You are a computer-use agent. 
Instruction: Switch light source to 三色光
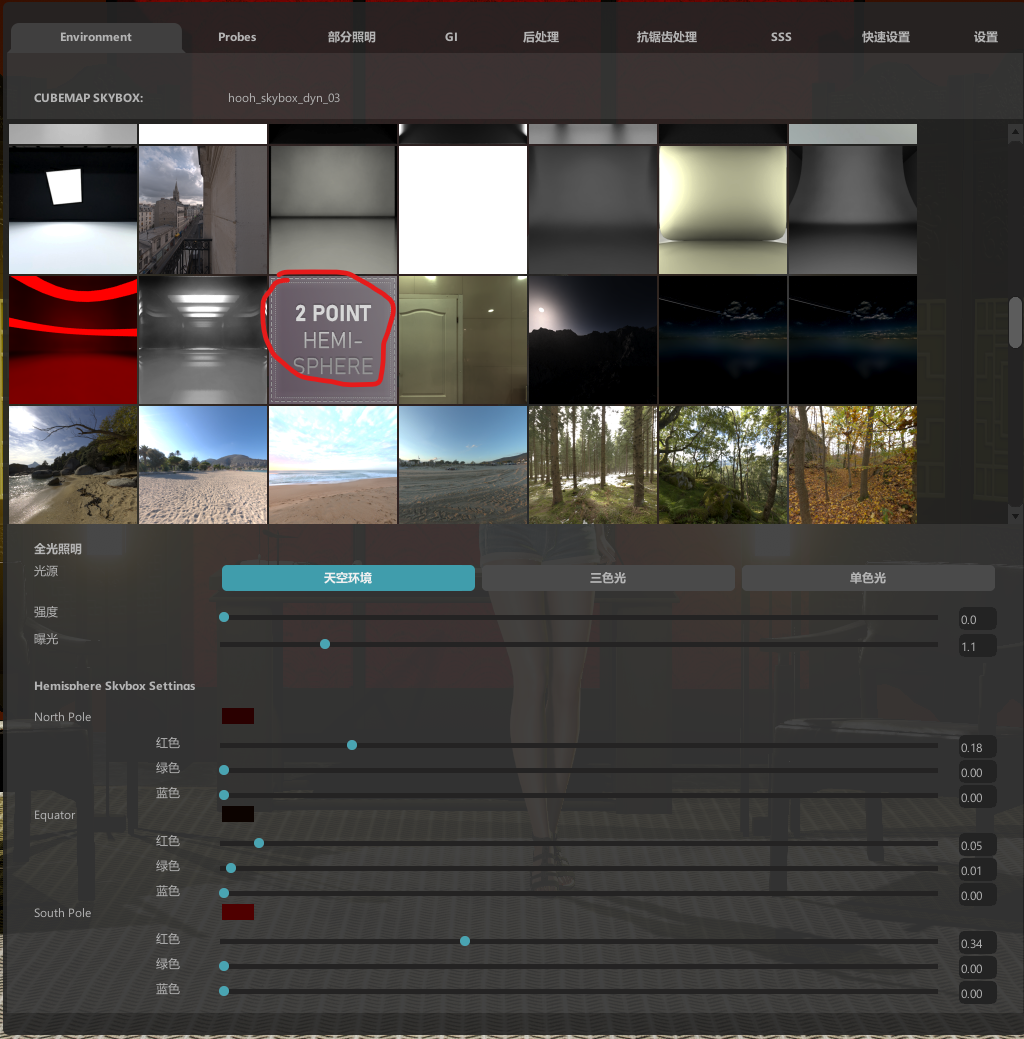(x=608, y=578)
